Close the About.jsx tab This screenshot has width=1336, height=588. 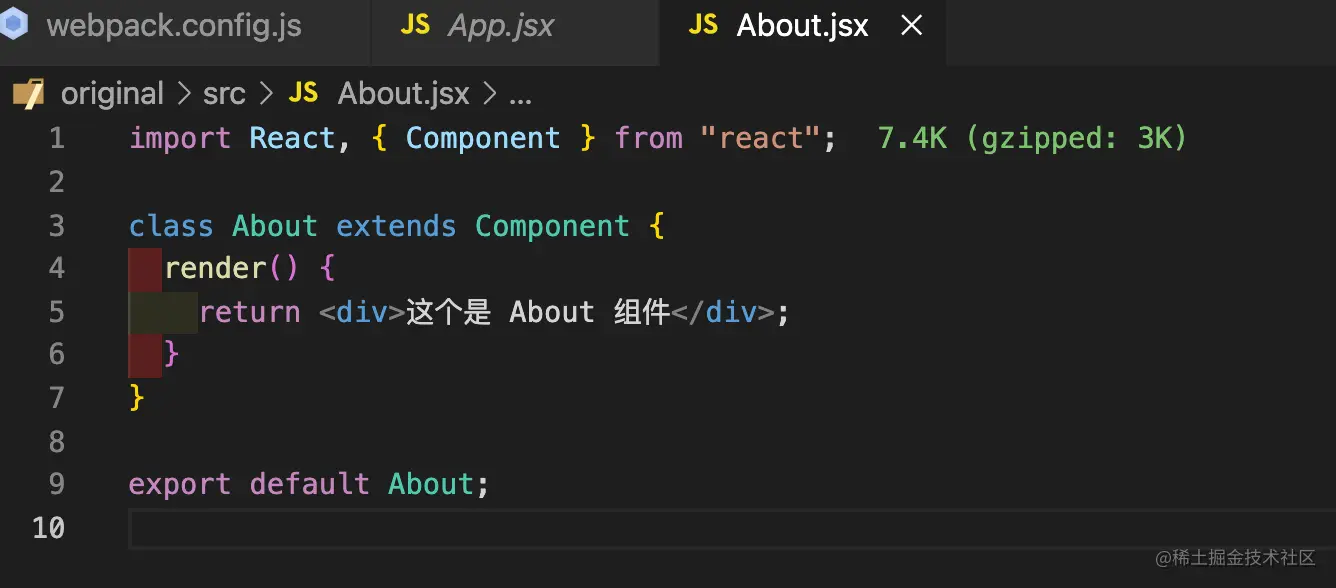pyautogui.click(x=911, y=26)
